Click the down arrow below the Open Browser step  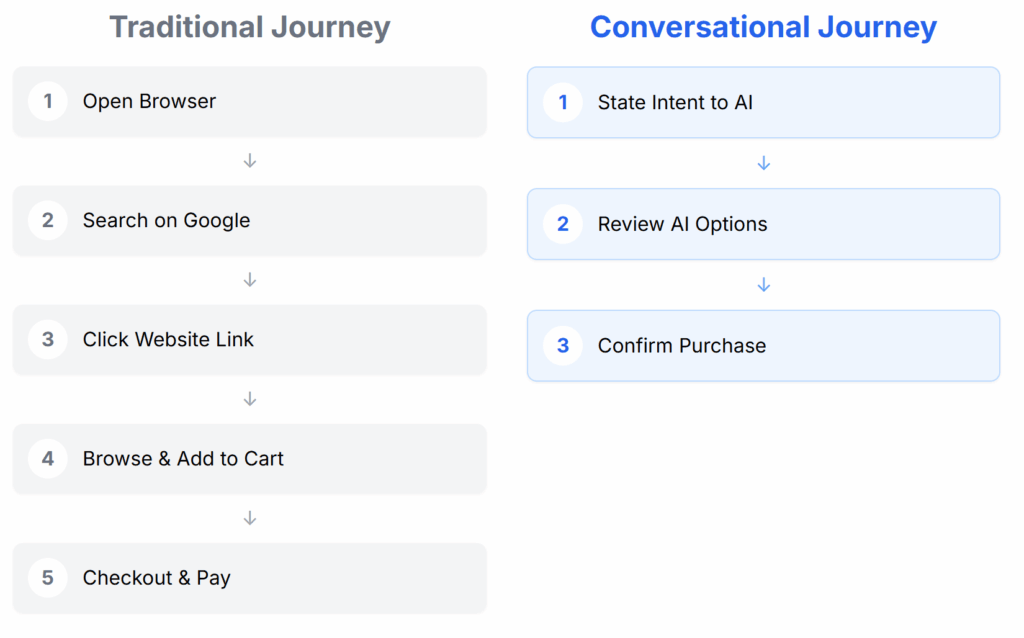(x=250, y=160)
